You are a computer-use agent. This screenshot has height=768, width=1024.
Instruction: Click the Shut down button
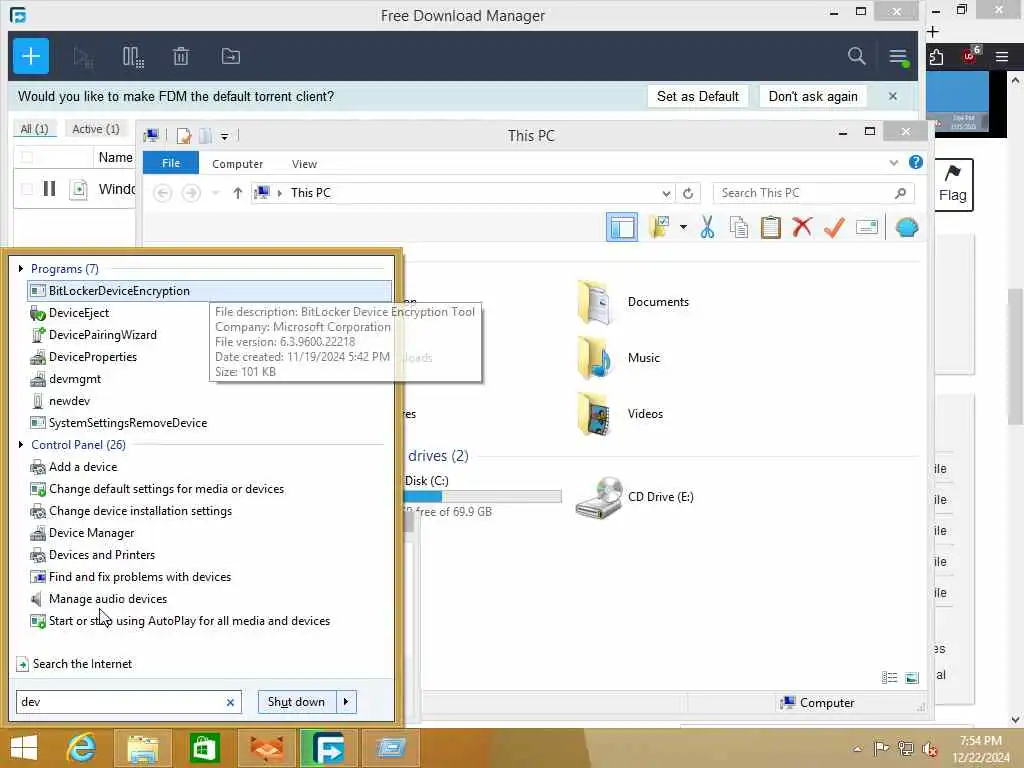tap(296, 702)
